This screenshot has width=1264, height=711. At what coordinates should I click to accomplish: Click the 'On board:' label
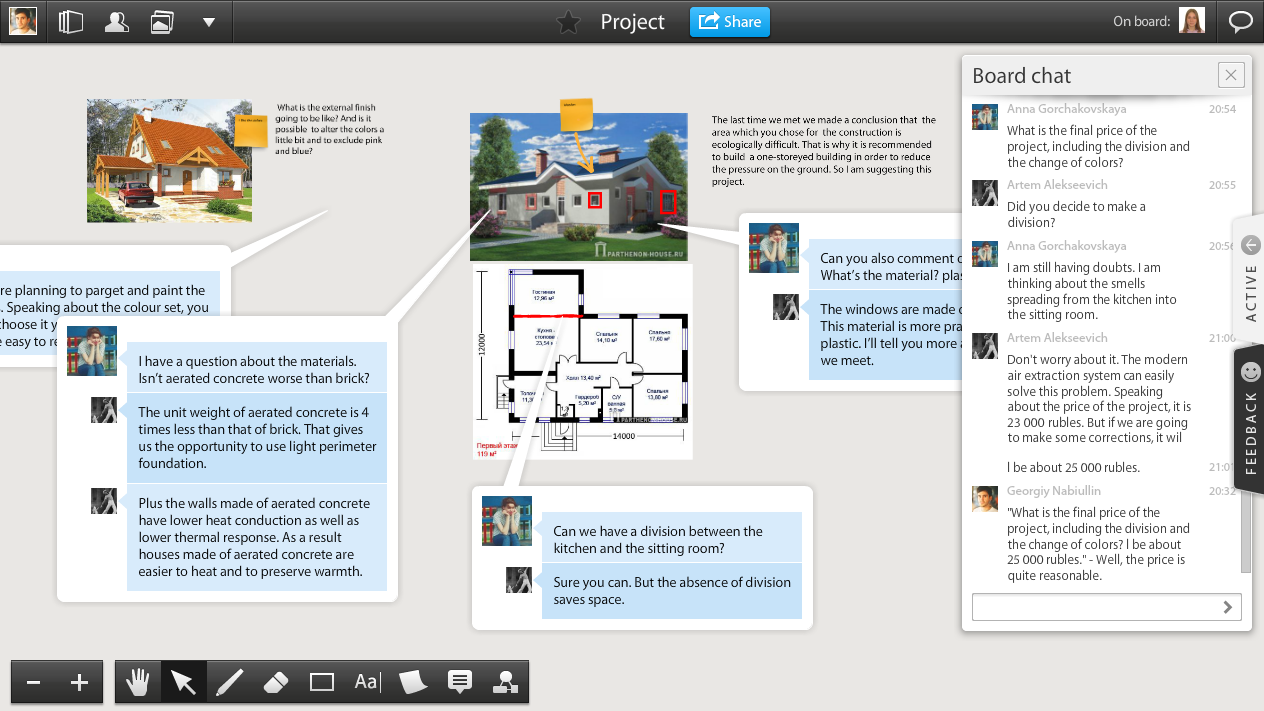click(x=1141, y=21)
